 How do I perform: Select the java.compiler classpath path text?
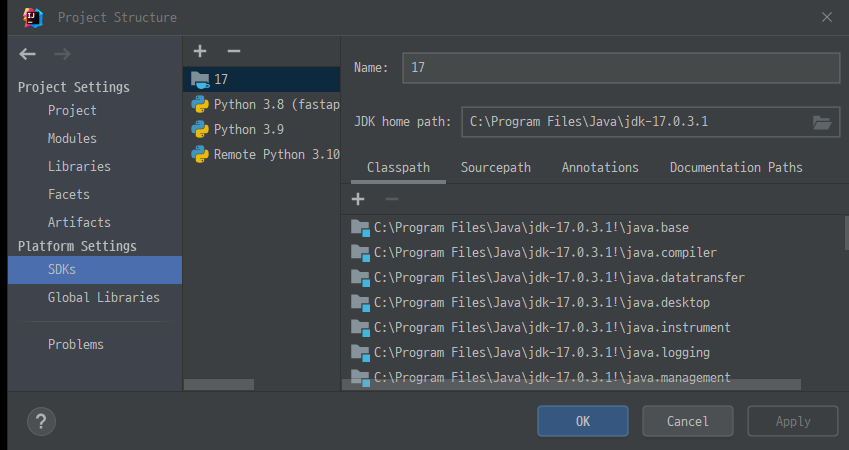coord(545,253)
